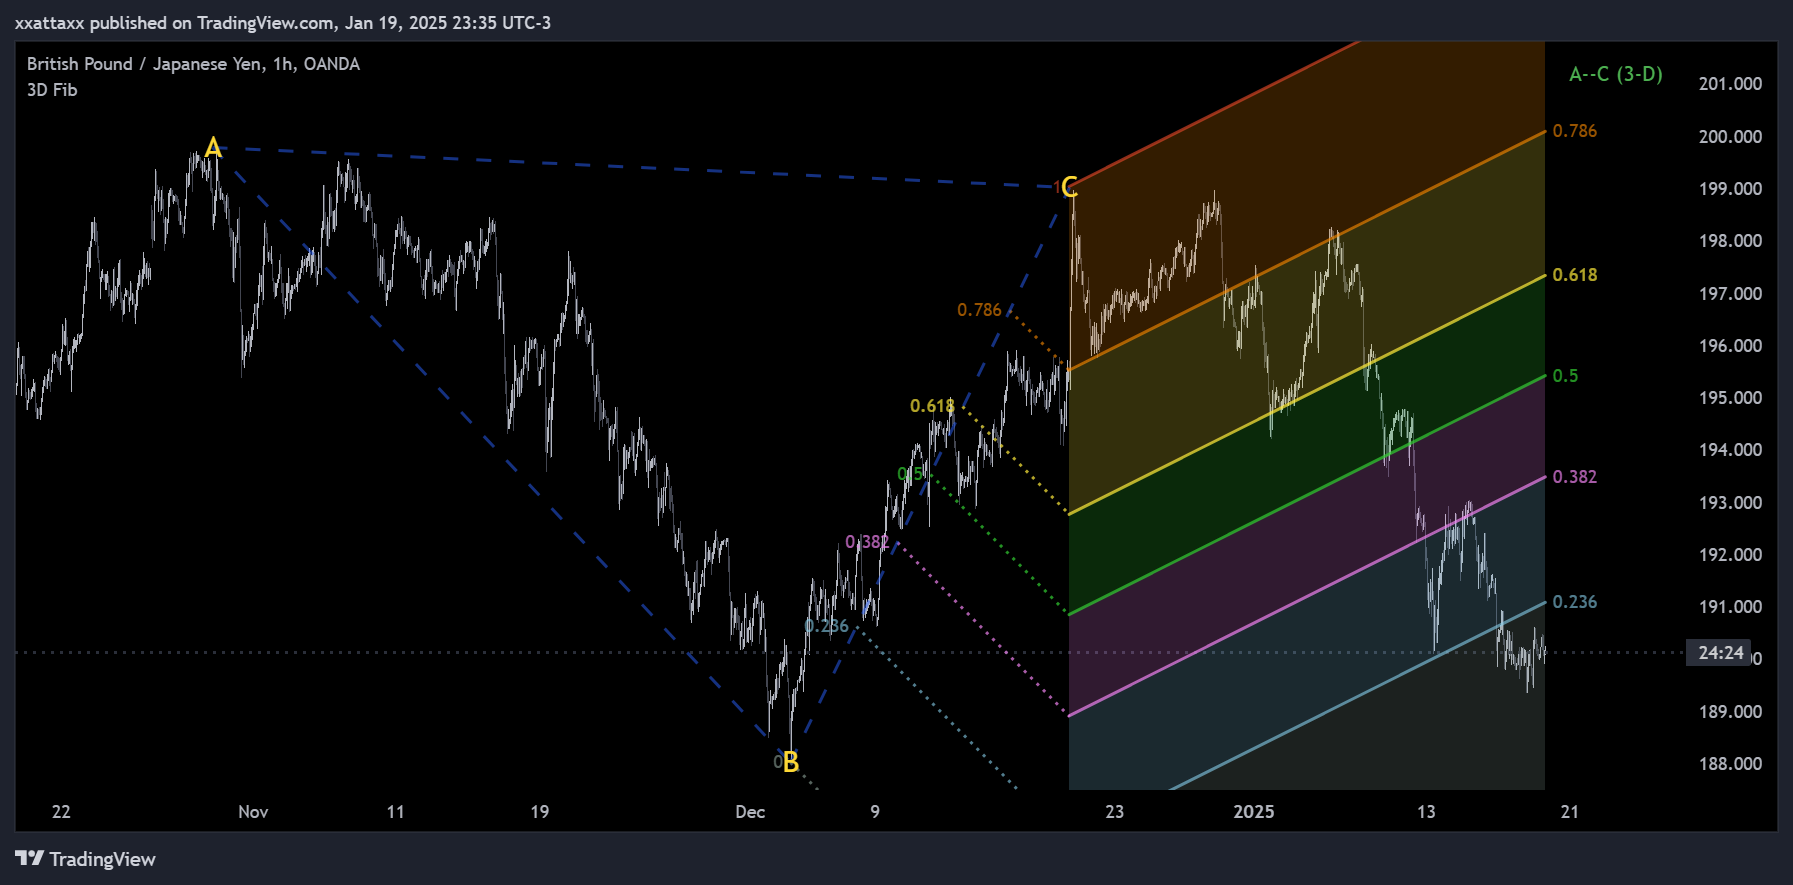Click the 'xxattaxx published on TradingView.com' header text
This screenshot has height=885, width=1793.
175,22
